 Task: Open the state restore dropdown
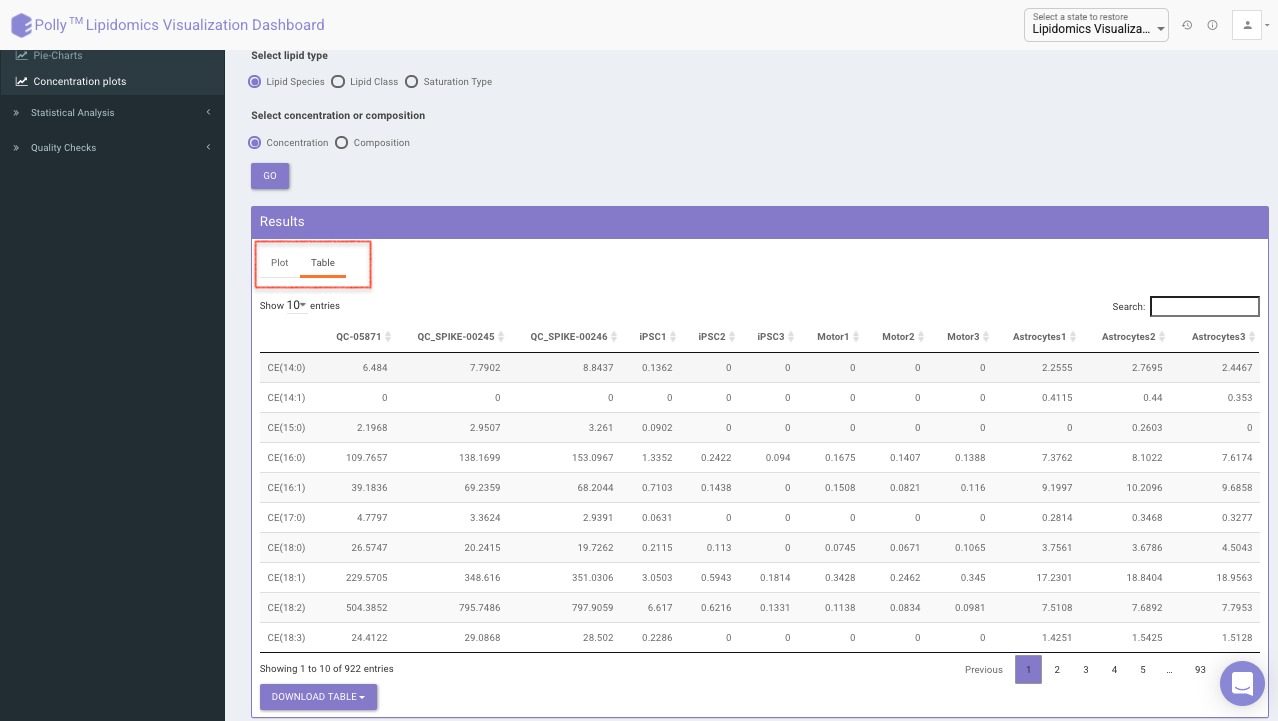pyautogui.click(x=1097, y=25)
